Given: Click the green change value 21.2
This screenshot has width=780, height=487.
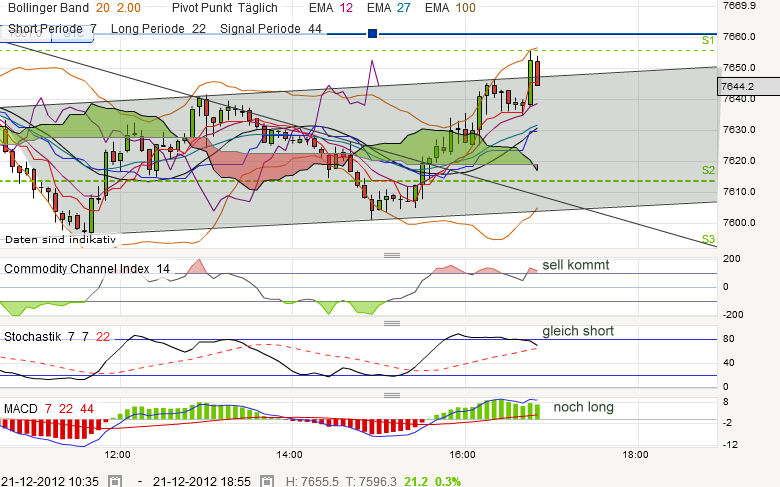Looking at the screenshot, I should point(416,481).
